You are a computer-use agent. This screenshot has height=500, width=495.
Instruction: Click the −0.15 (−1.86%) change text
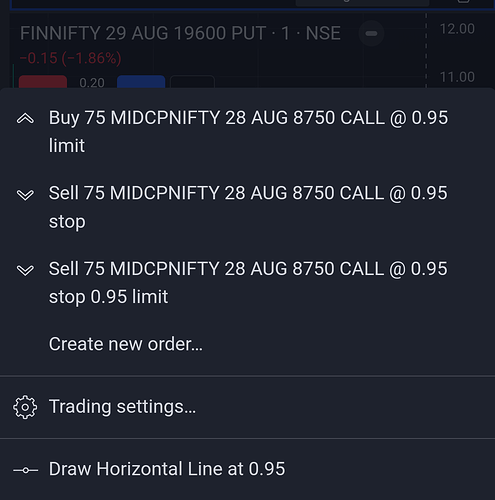70,58
